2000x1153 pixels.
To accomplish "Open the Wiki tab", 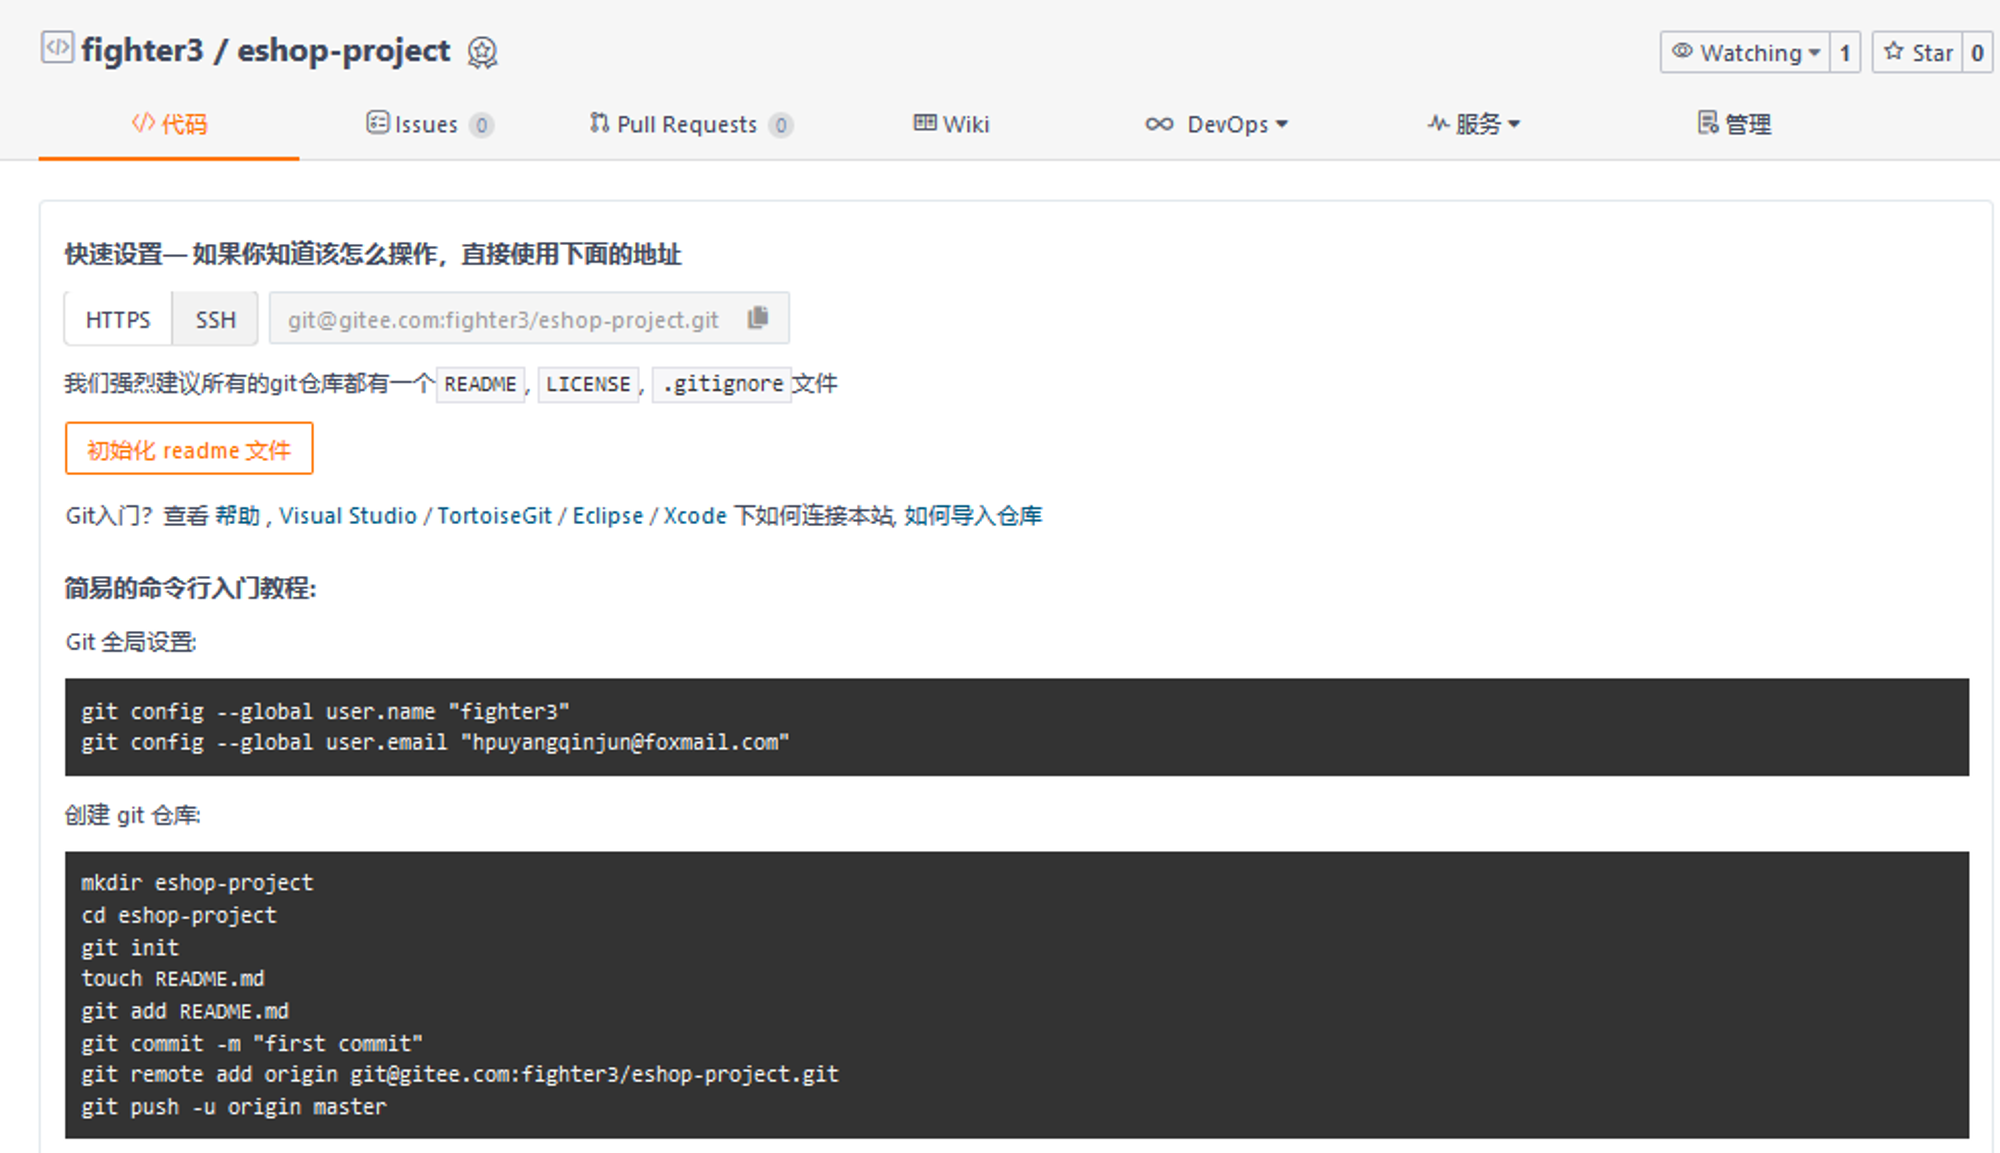I will (951, 124).
